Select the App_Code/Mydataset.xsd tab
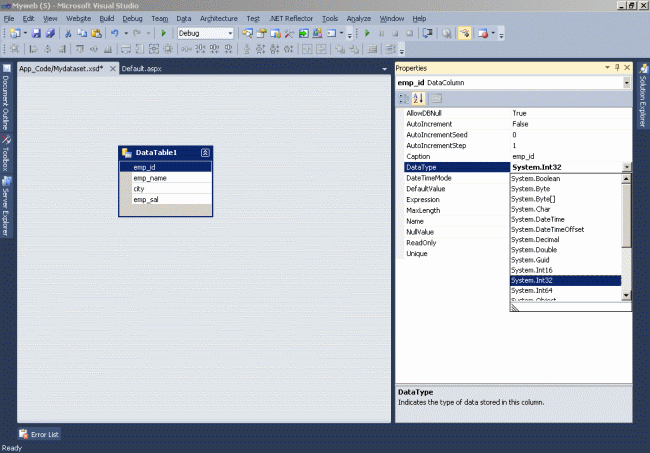 (x=61, y=68)
